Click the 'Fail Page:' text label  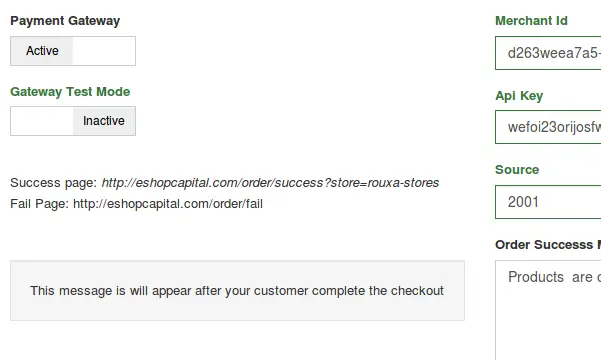coord(39,204)
